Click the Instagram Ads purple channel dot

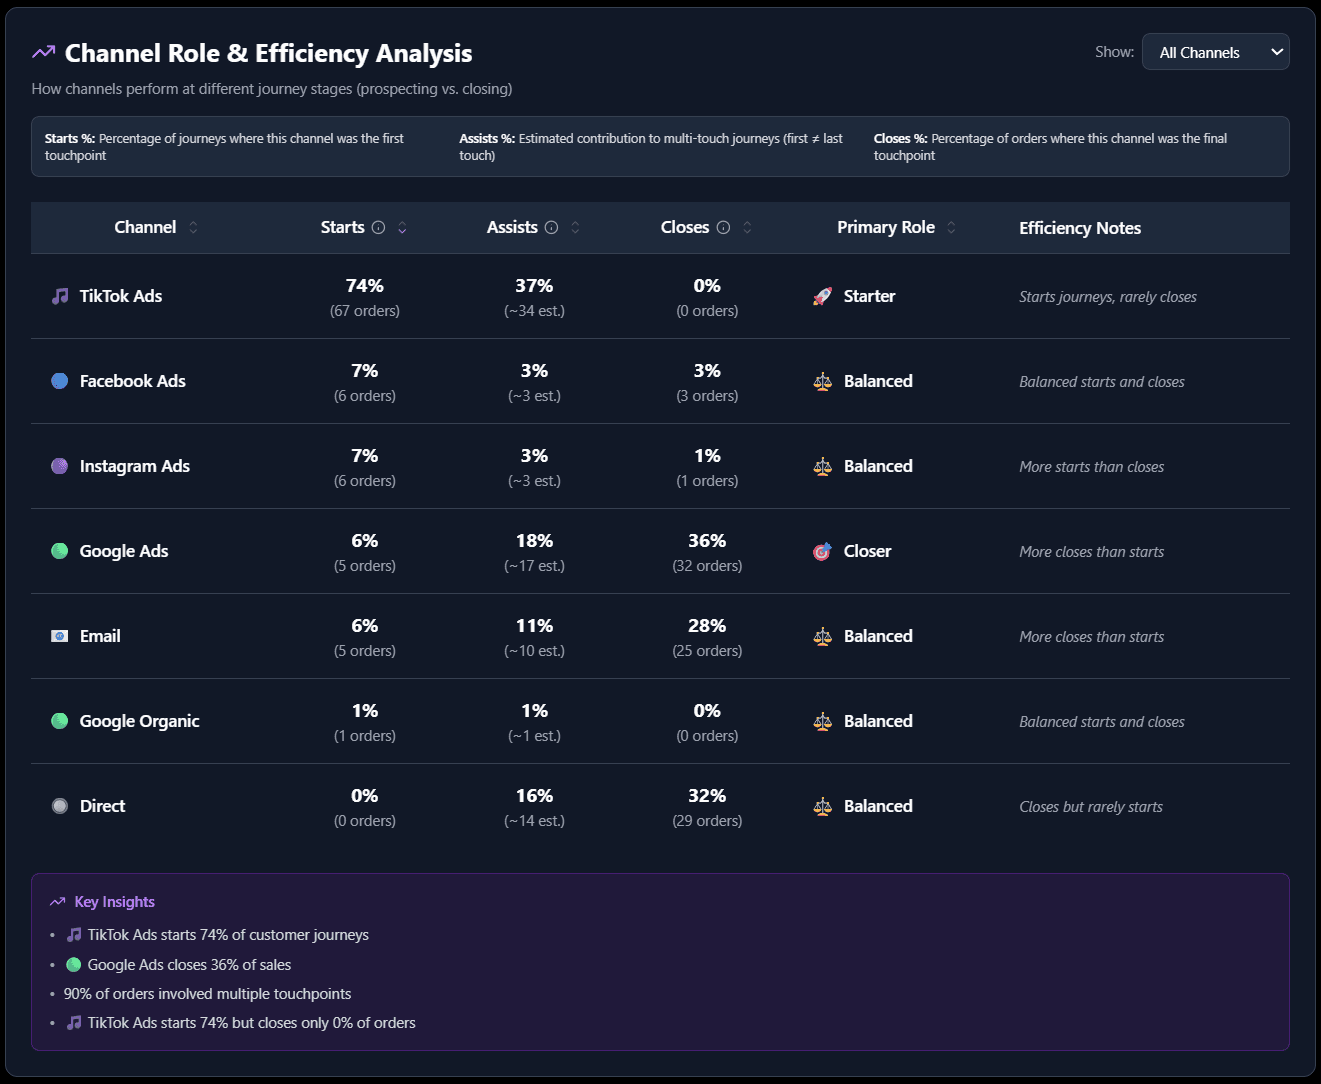click(x=59, y=465)
